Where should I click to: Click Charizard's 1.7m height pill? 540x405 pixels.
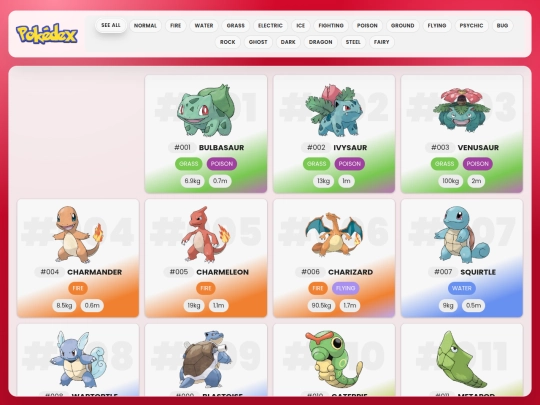350,305
